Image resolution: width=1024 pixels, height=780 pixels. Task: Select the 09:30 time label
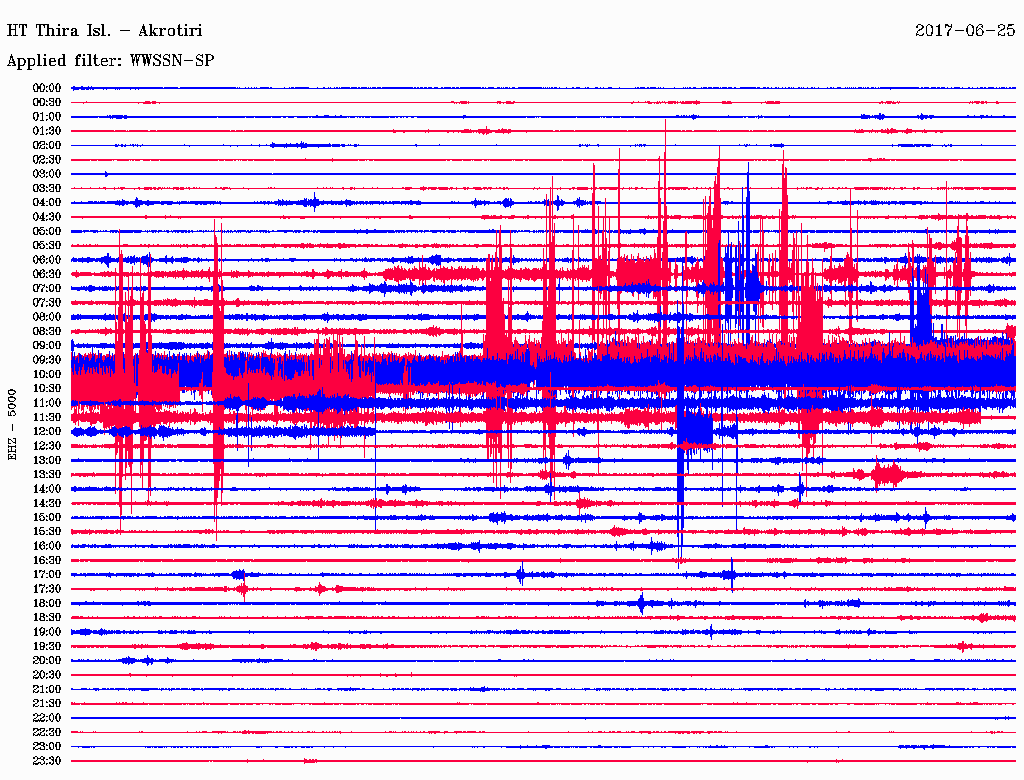pos(46,360)
